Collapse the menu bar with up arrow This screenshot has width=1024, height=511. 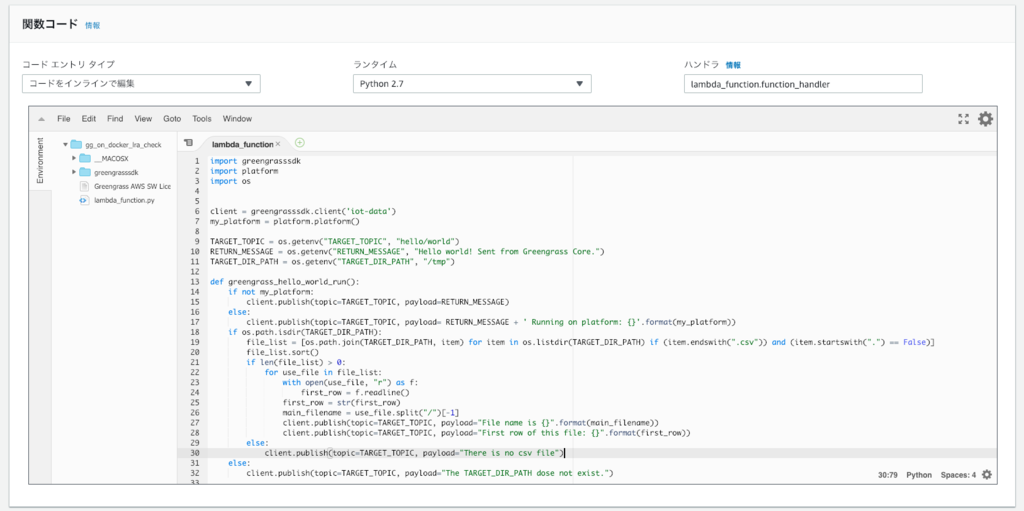coord(41,119)
